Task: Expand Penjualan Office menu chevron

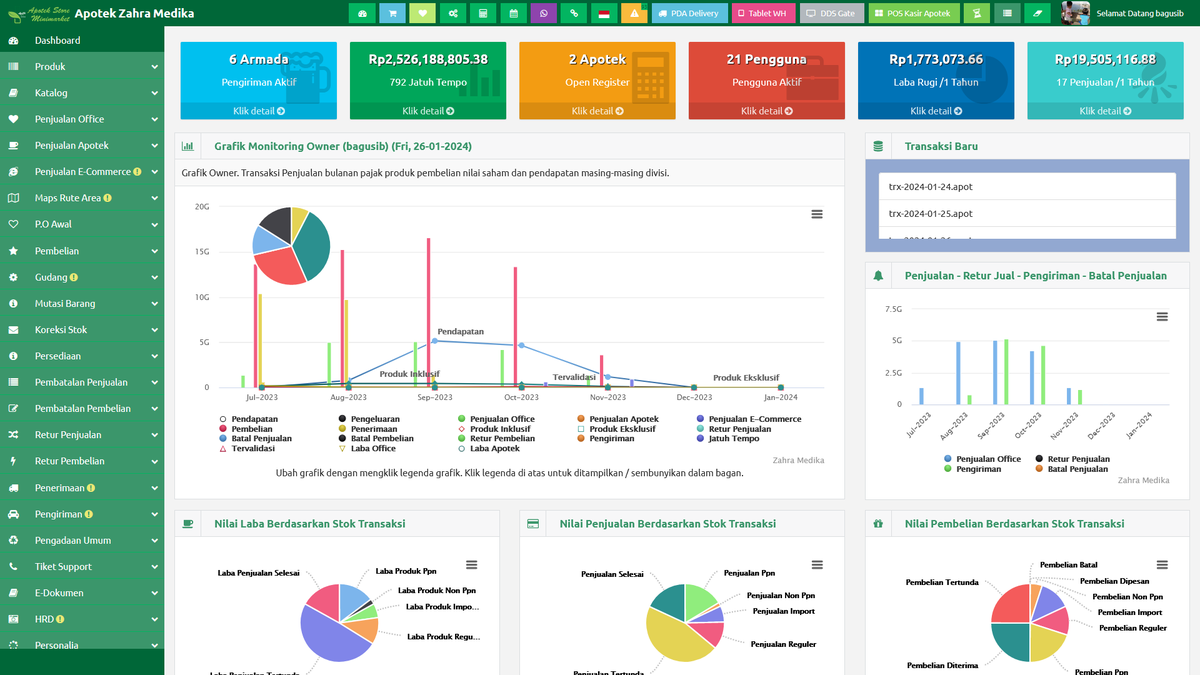Action: [x=155, y=119]
